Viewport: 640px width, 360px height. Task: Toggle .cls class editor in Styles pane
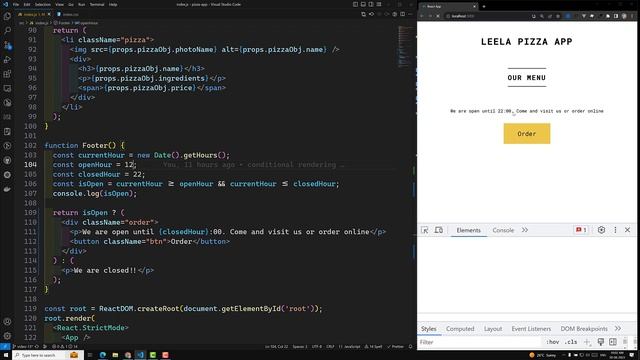571,342
